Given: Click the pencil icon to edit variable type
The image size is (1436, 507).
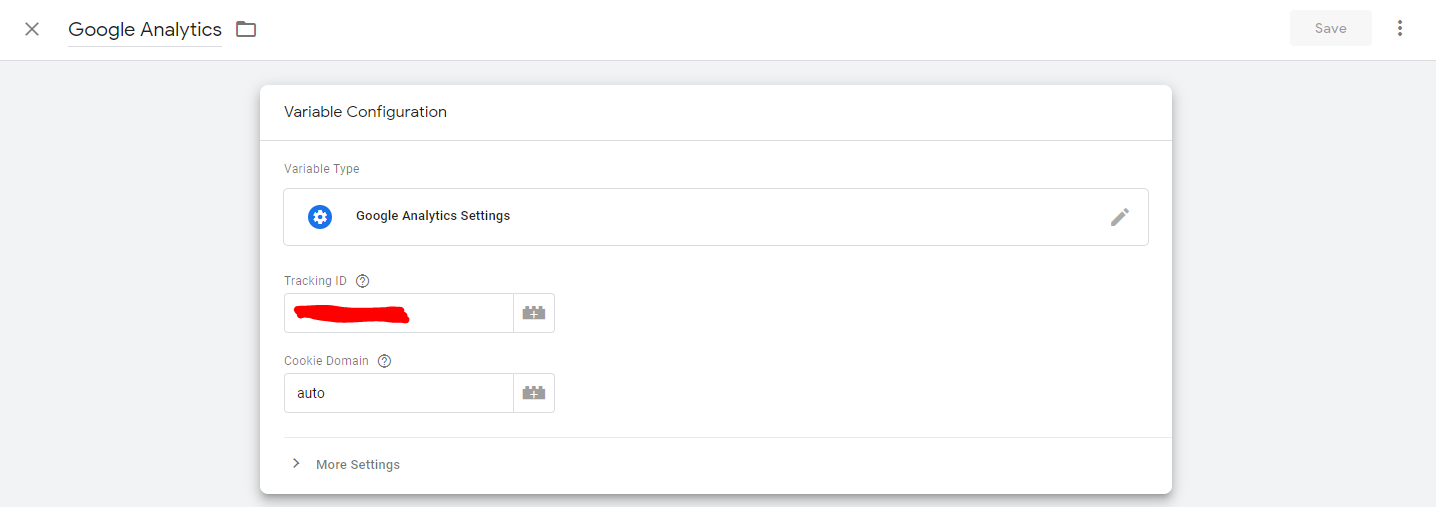Looking at the screenshot, I should (x=1120, y=217).
